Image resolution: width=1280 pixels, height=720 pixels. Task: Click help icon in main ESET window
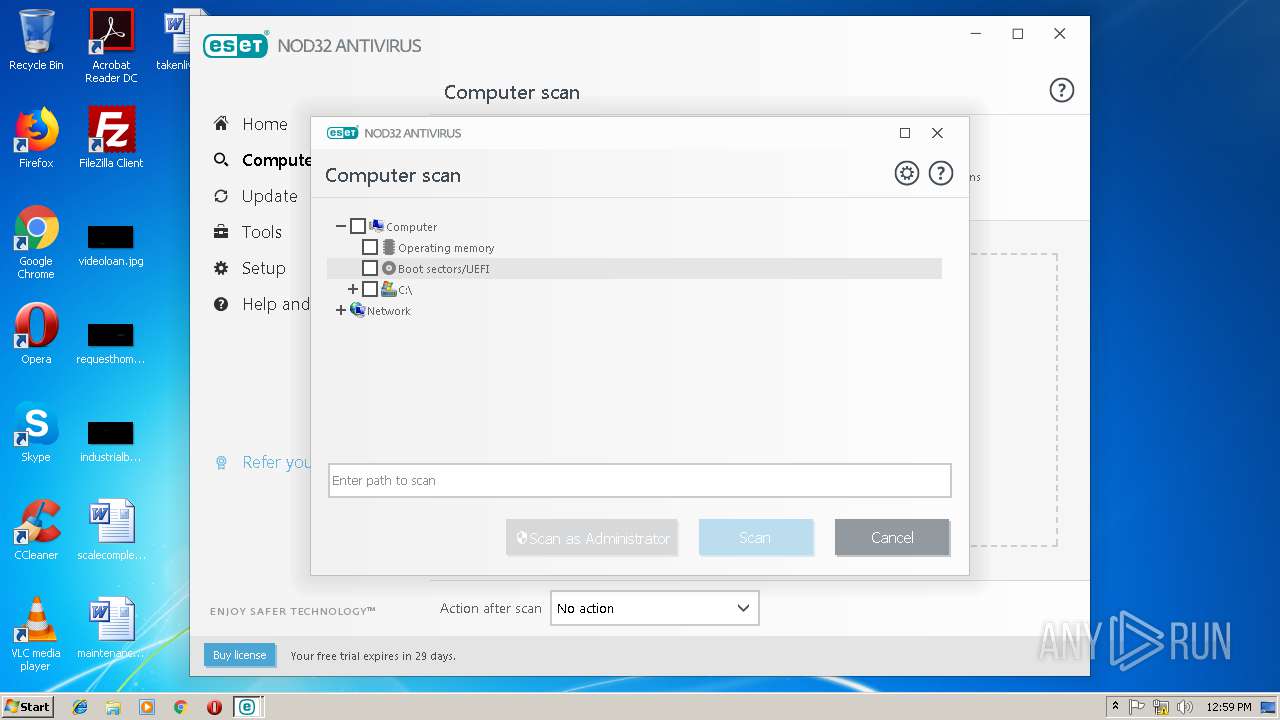click(x=1061, y=90)
